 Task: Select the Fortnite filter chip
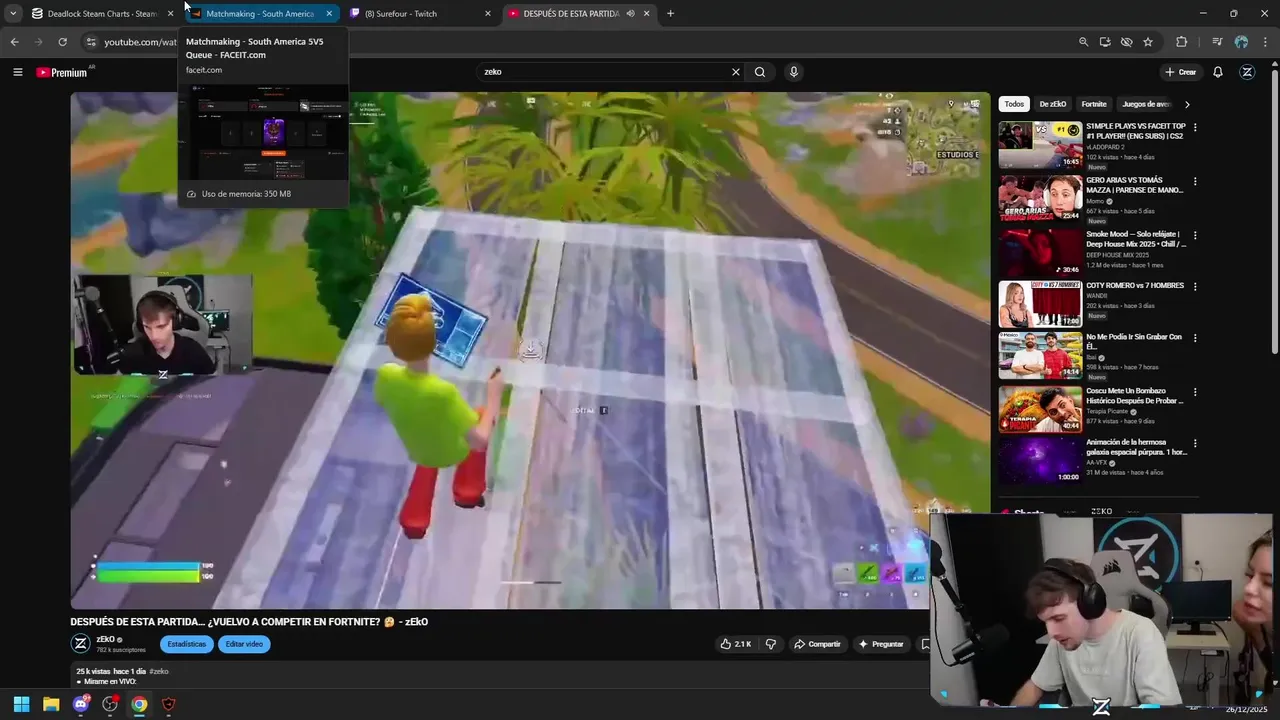1094,104
